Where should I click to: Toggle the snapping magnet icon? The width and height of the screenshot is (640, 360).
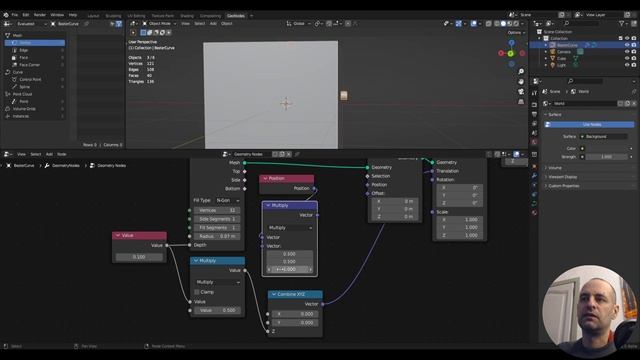[329, 24]
